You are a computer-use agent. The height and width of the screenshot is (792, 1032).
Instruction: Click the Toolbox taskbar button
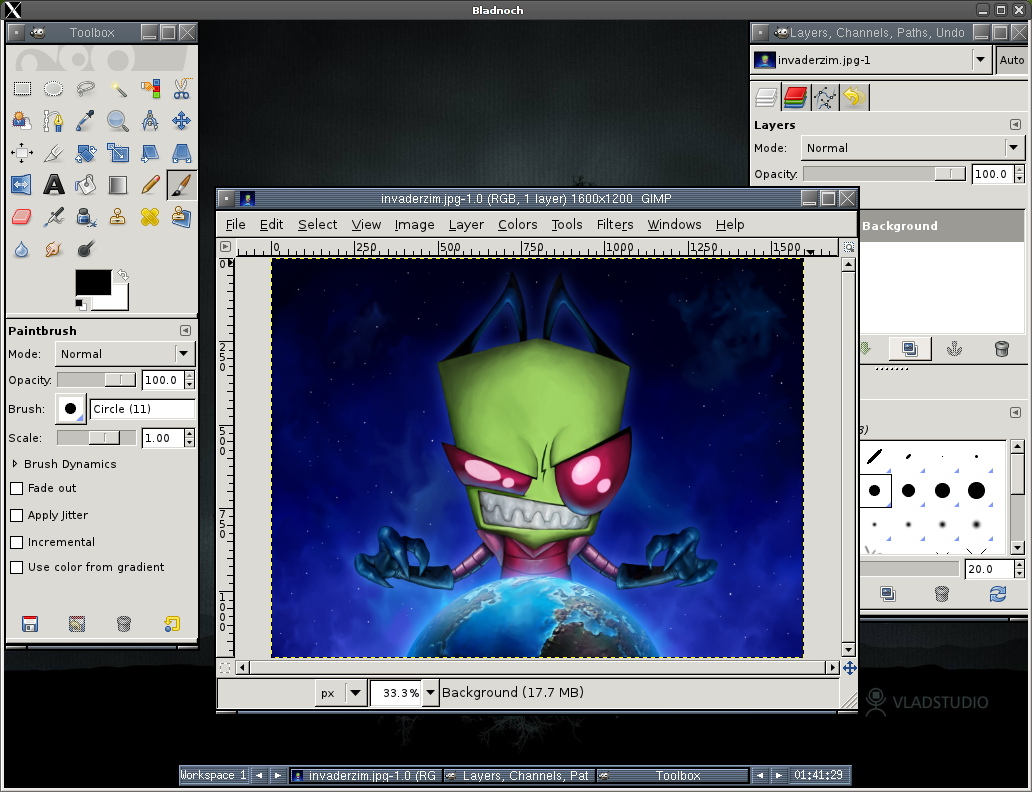[x=677, y=775]
